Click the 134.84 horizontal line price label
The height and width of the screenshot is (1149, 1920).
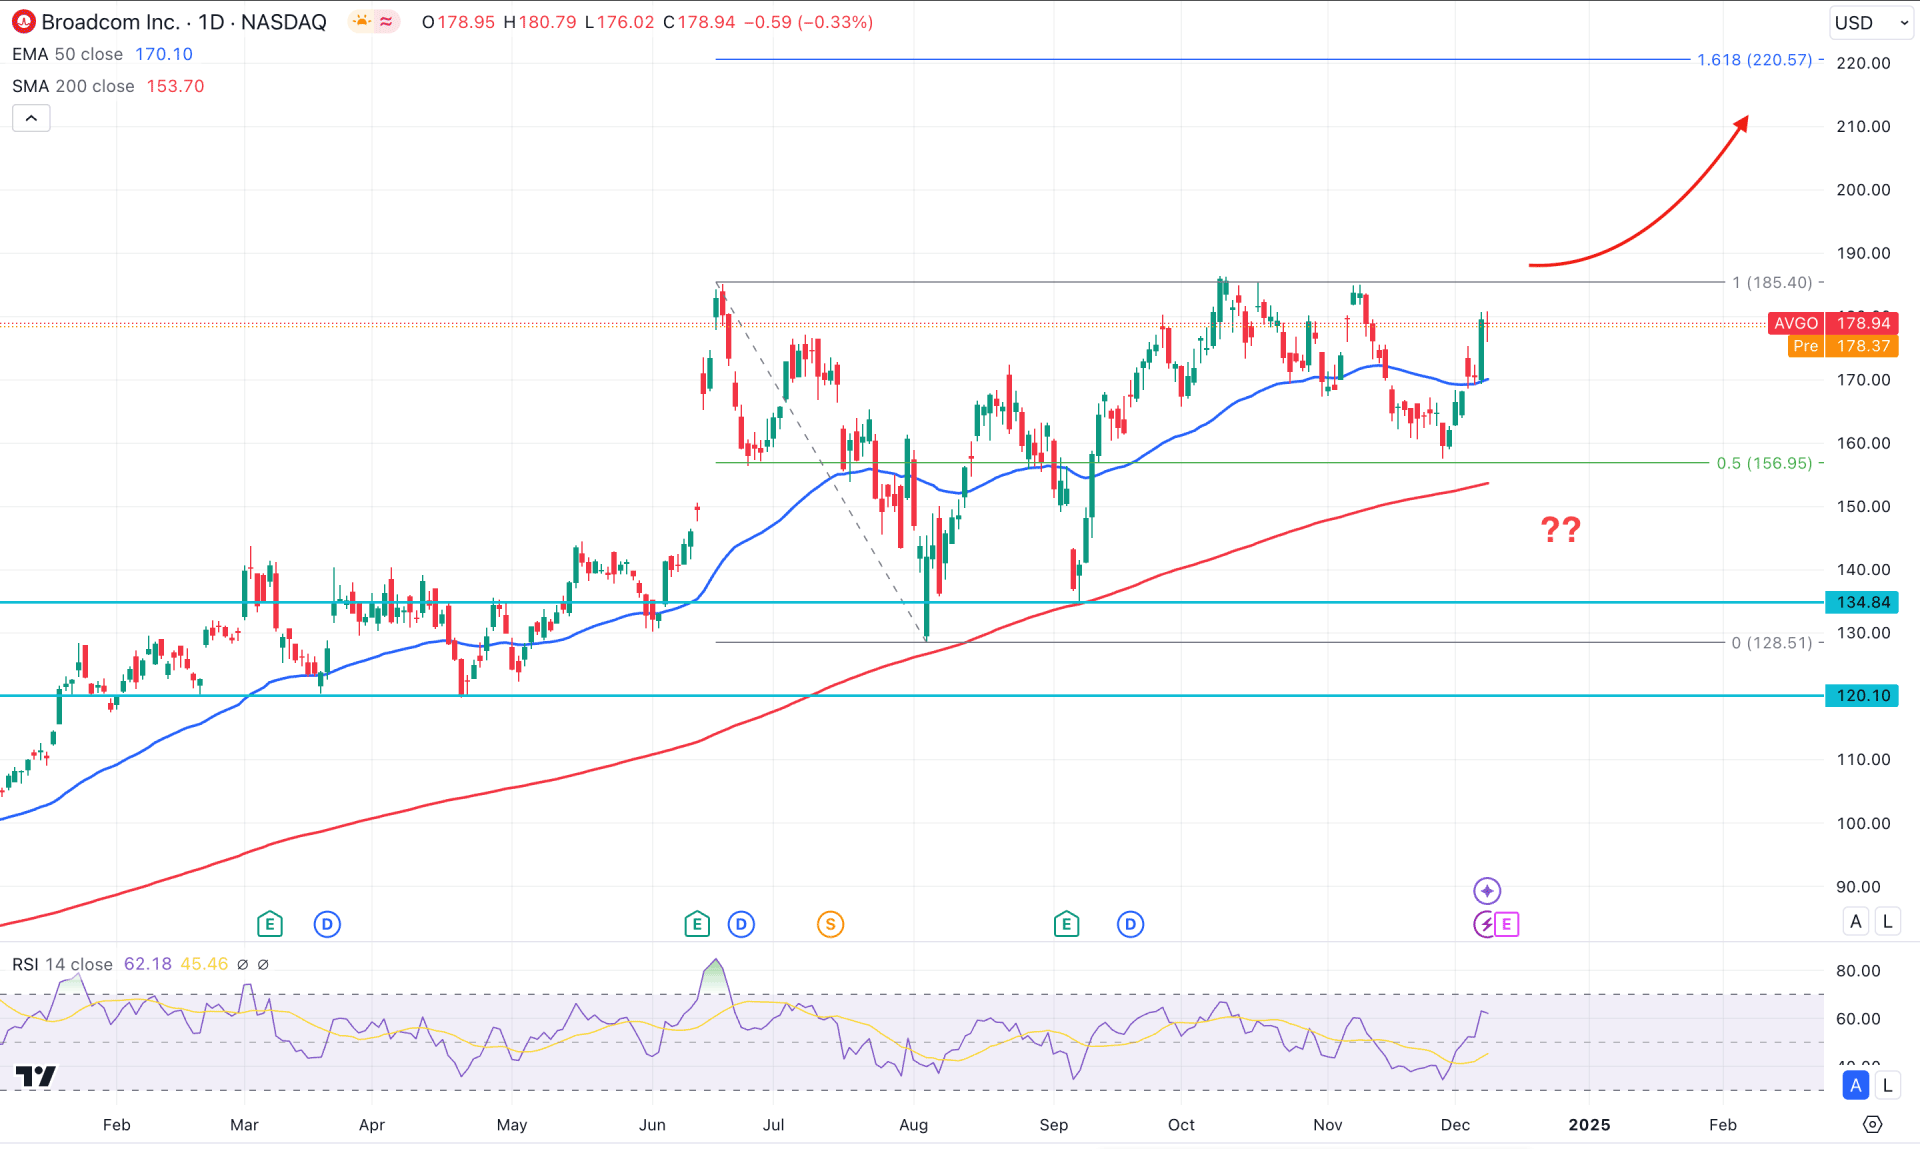click(x=1862, y=602)
